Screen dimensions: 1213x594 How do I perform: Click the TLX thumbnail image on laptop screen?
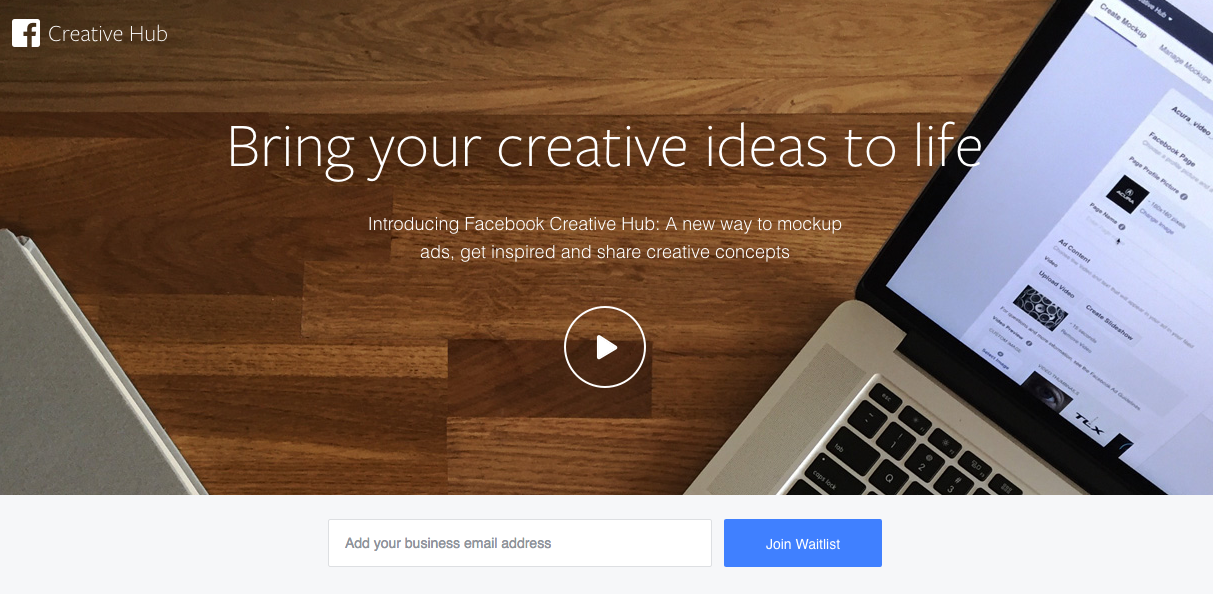click(1088, 417)
